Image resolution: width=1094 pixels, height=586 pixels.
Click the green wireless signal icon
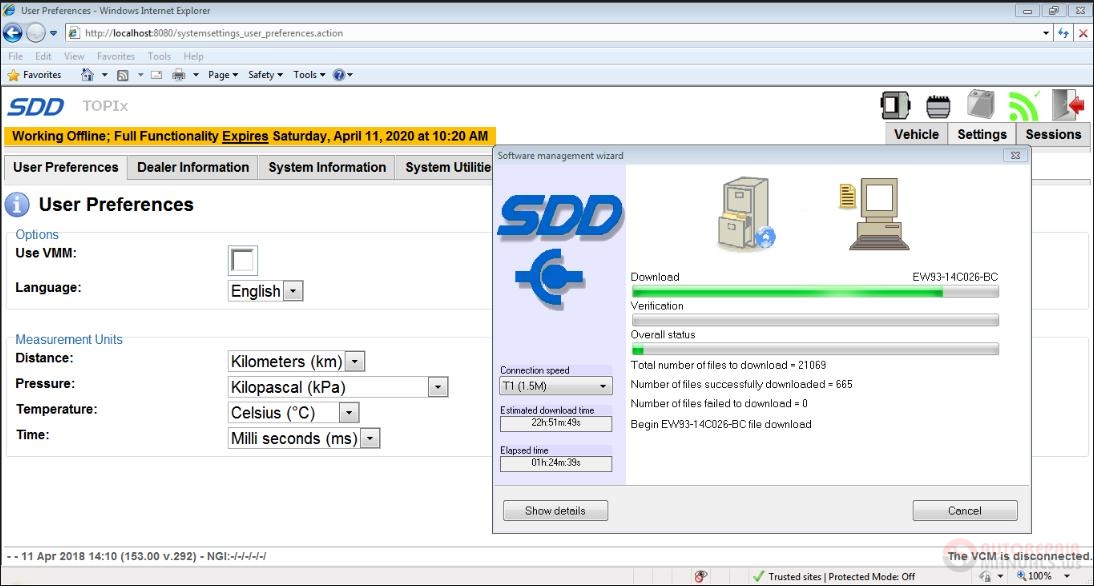tap(1022, 104)
